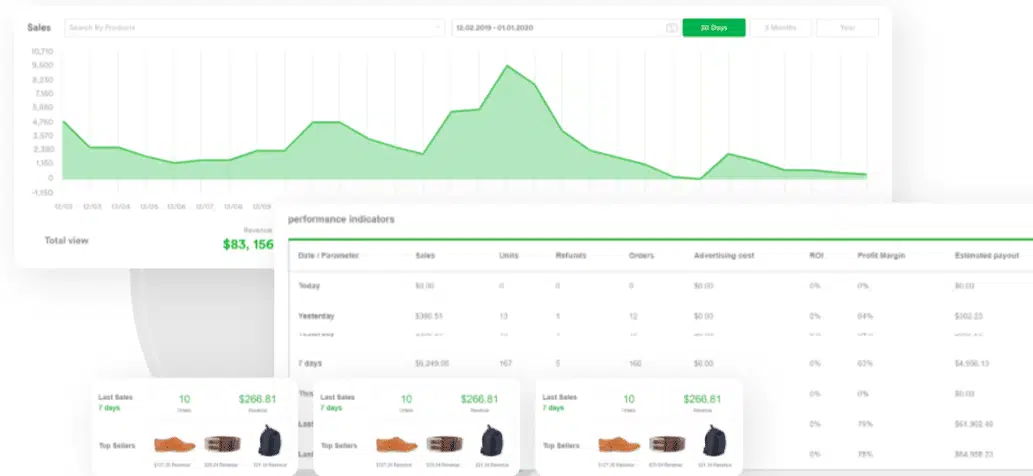The width and height of the screenshot is (1033, 476).
Task: Open backpack thumbnail in rightmost Last Sales card
Action: click(x=713, y=440)
